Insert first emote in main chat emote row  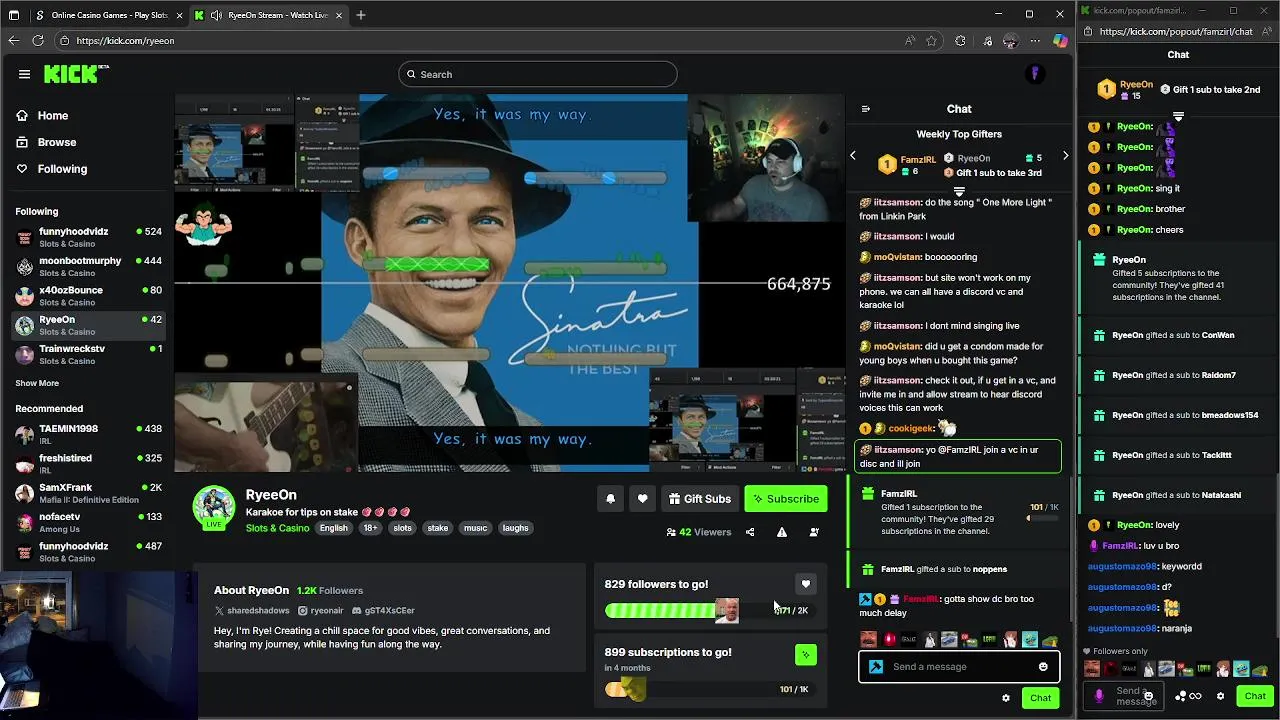point(868,640)
